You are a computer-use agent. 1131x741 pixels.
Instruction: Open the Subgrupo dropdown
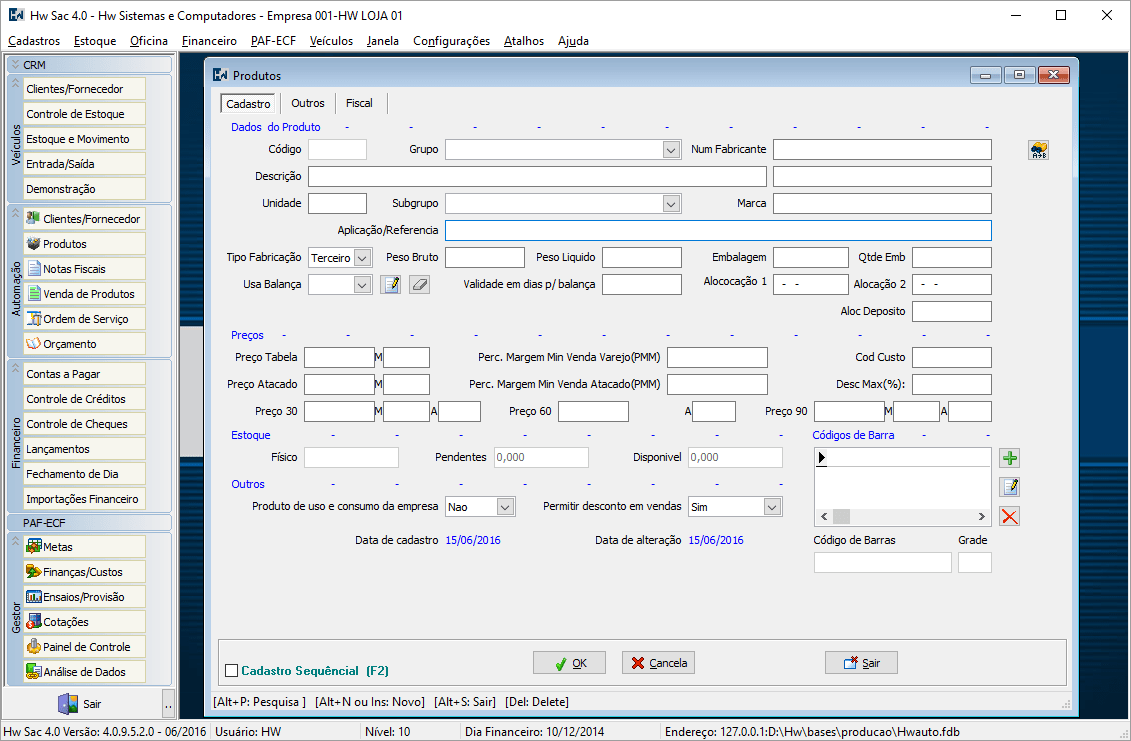672,204
